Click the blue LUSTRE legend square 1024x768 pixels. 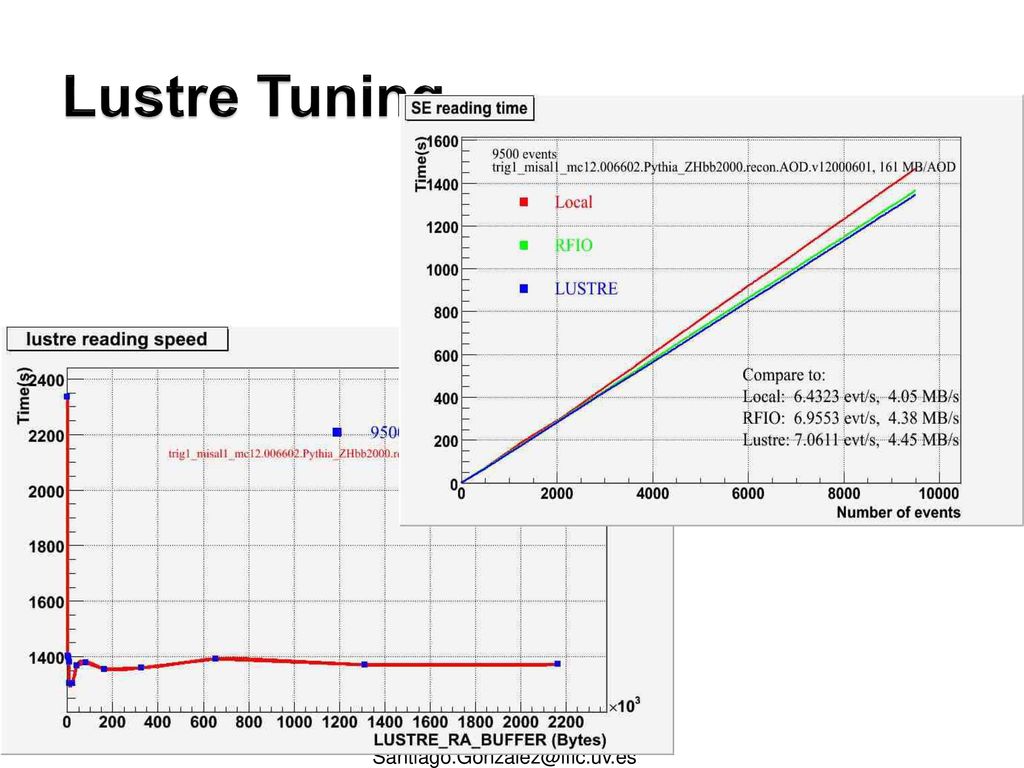pos(524,289)
